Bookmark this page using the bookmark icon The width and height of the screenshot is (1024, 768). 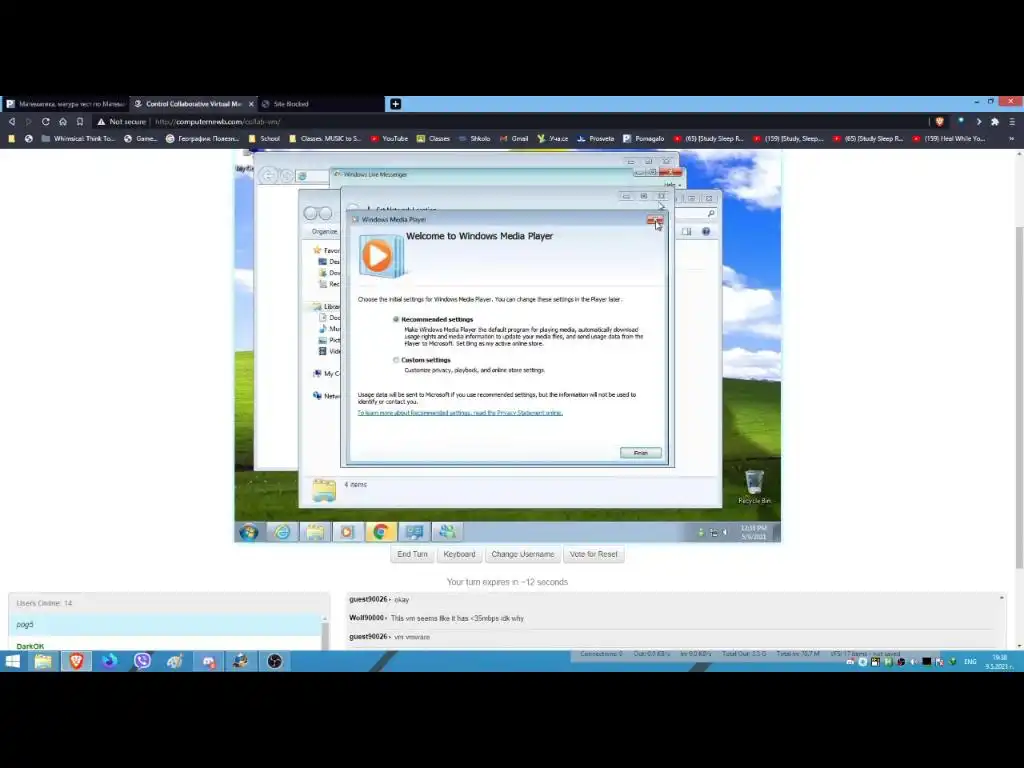click(80, 121)
